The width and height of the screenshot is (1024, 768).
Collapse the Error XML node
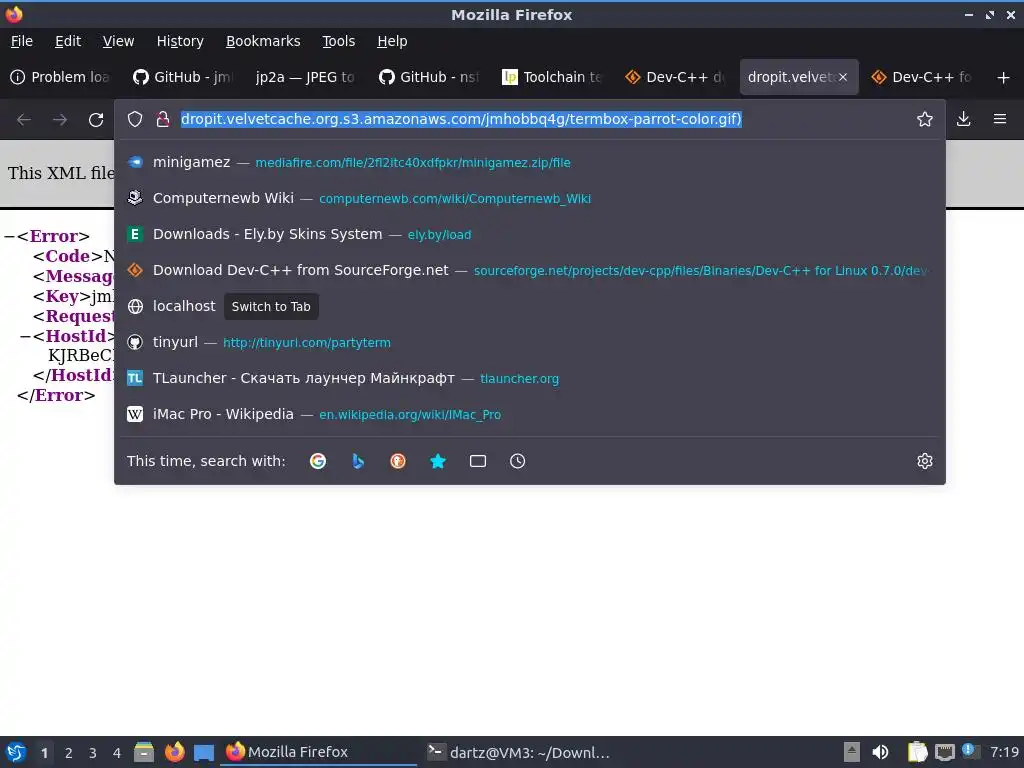9,236
